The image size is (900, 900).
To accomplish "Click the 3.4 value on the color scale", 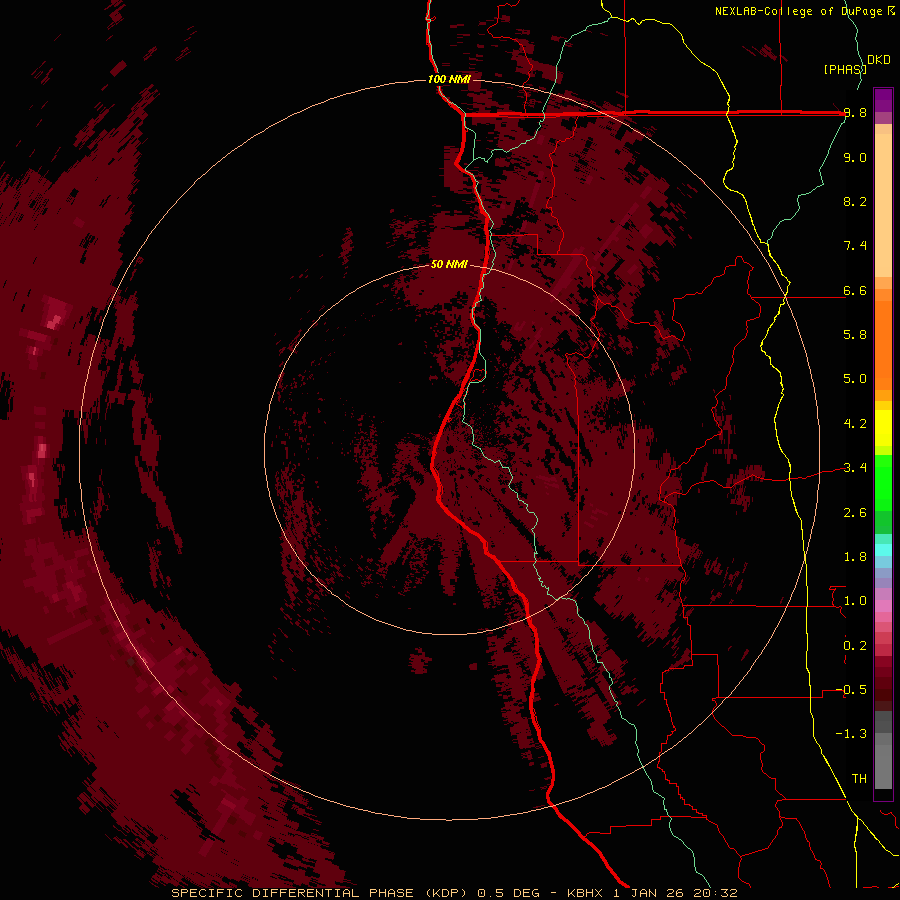I will [x=855, y=468].
